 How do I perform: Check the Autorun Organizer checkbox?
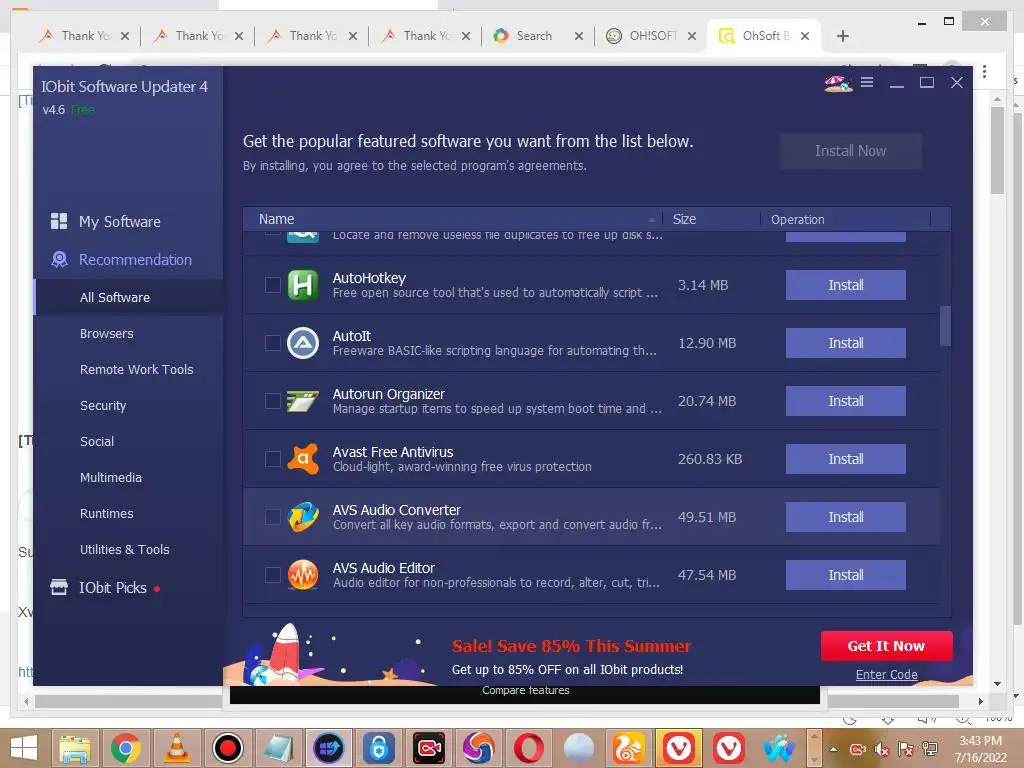pyautogui.click(x=272, y=401)
